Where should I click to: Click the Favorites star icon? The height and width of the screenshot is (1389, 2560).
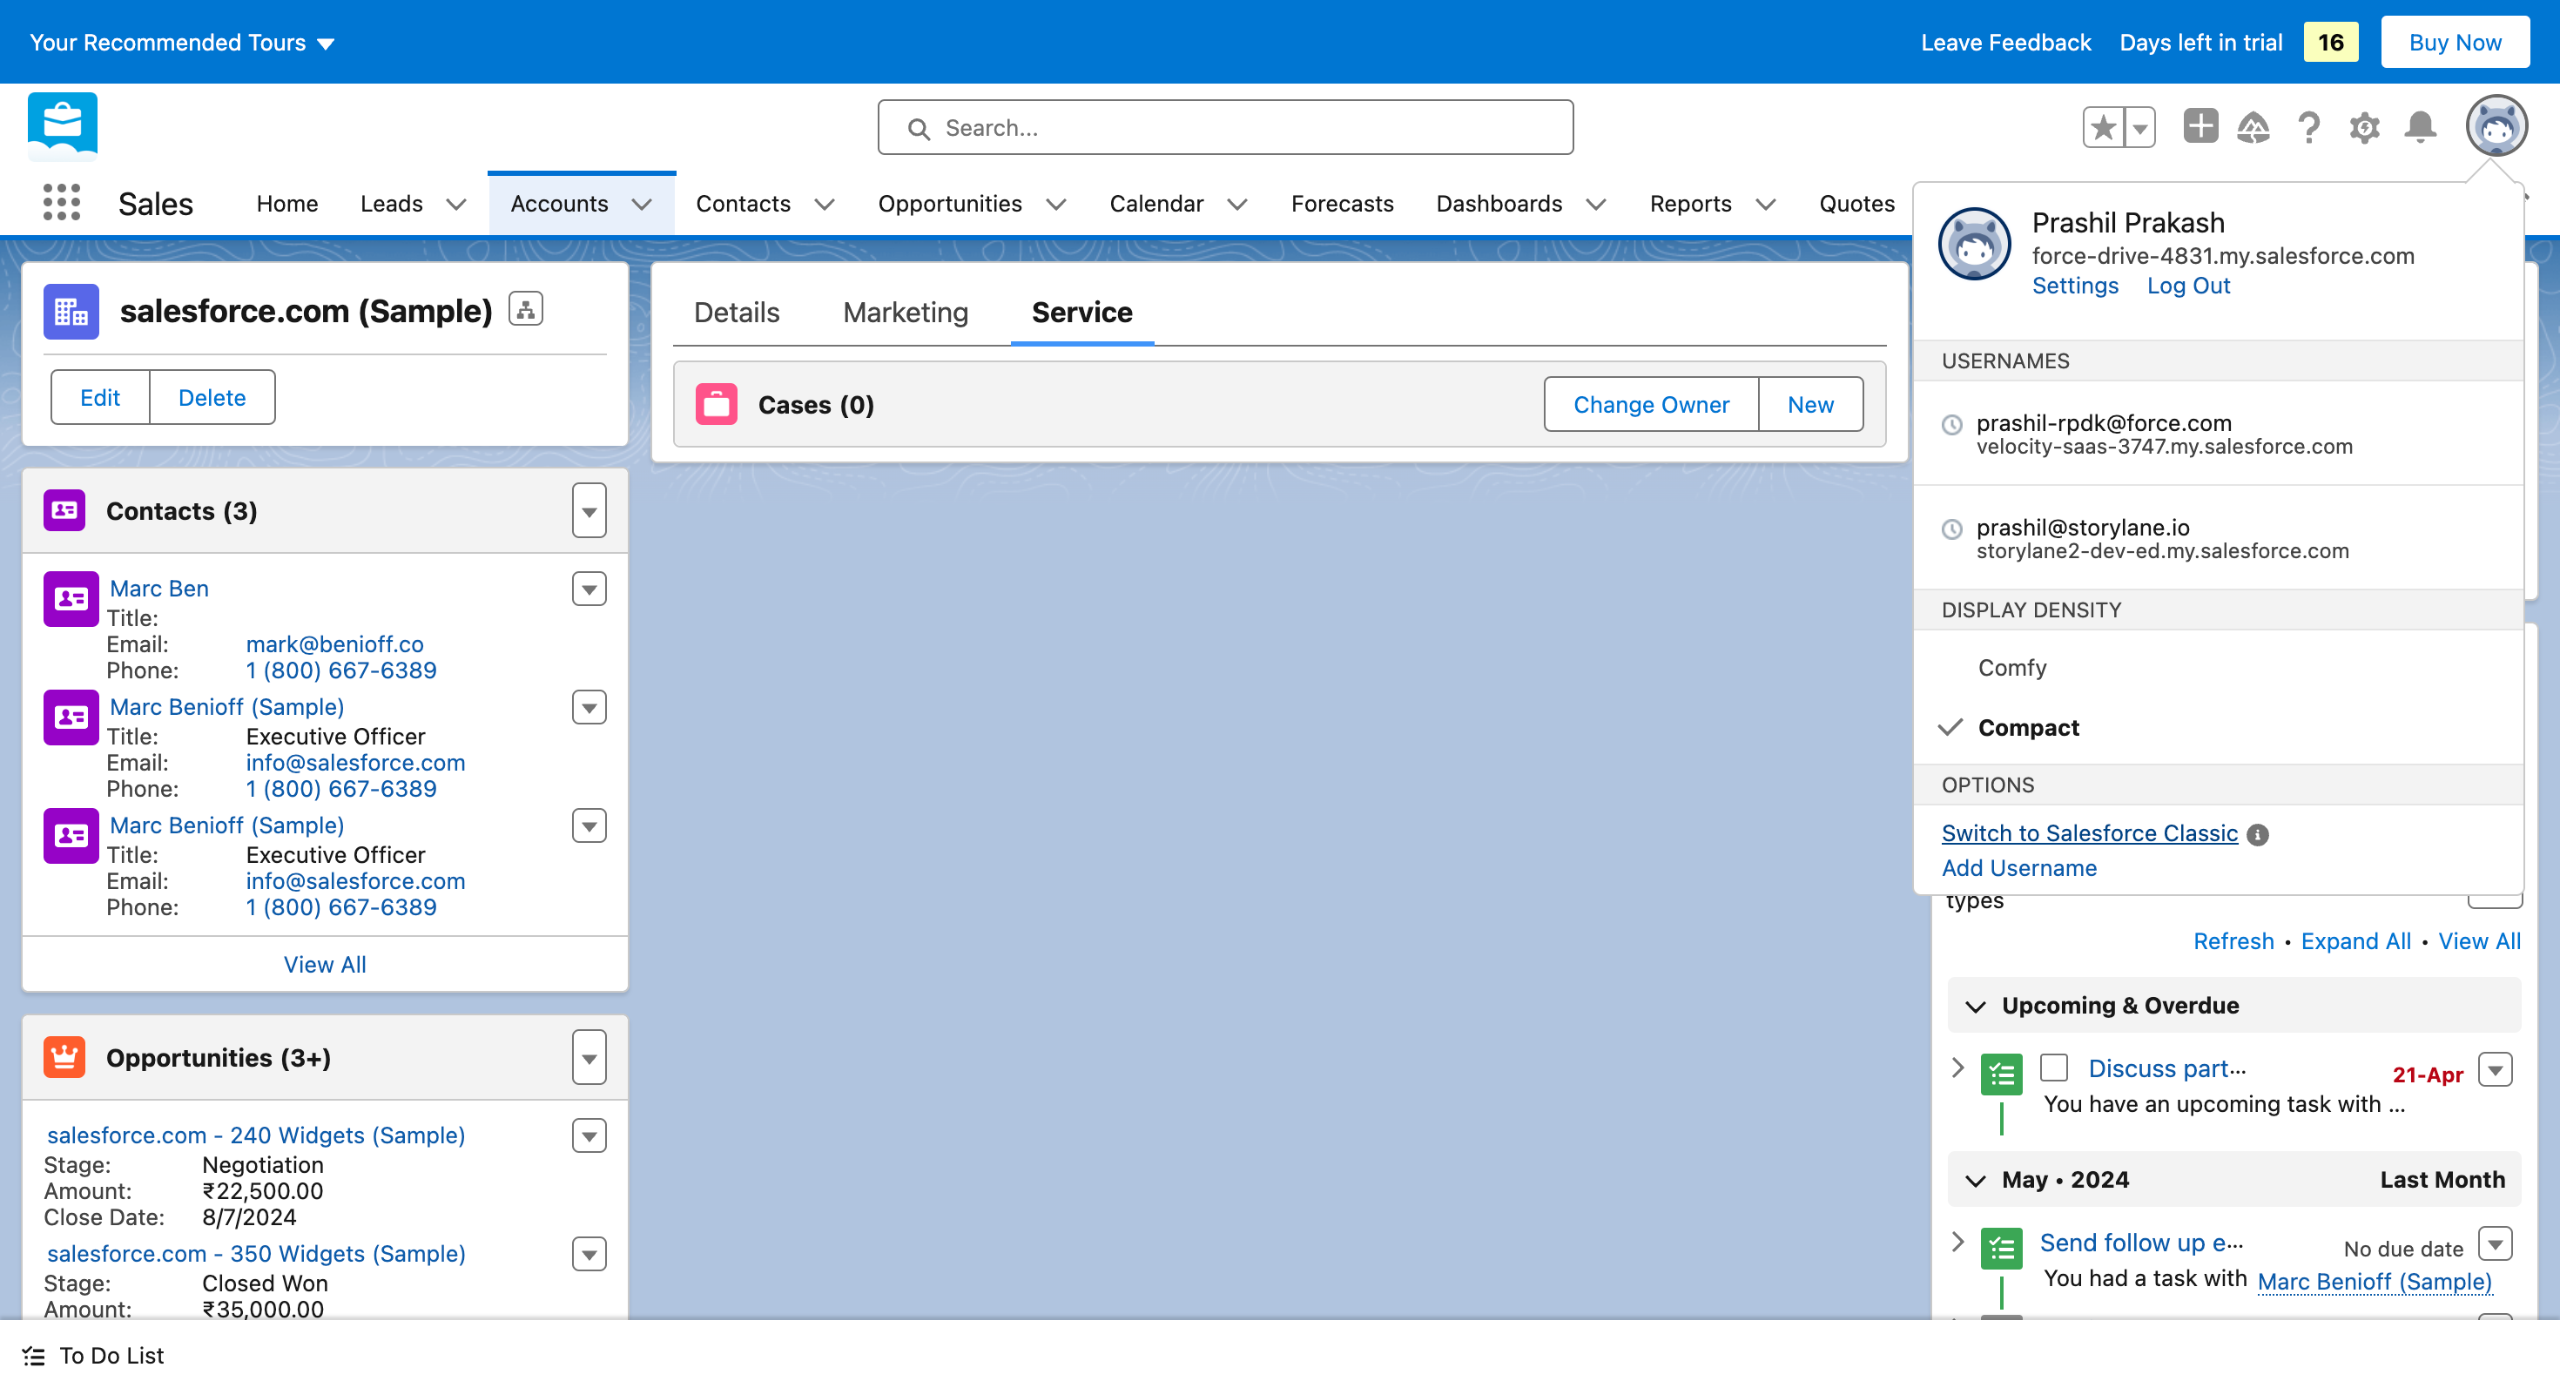(2104, 127)
